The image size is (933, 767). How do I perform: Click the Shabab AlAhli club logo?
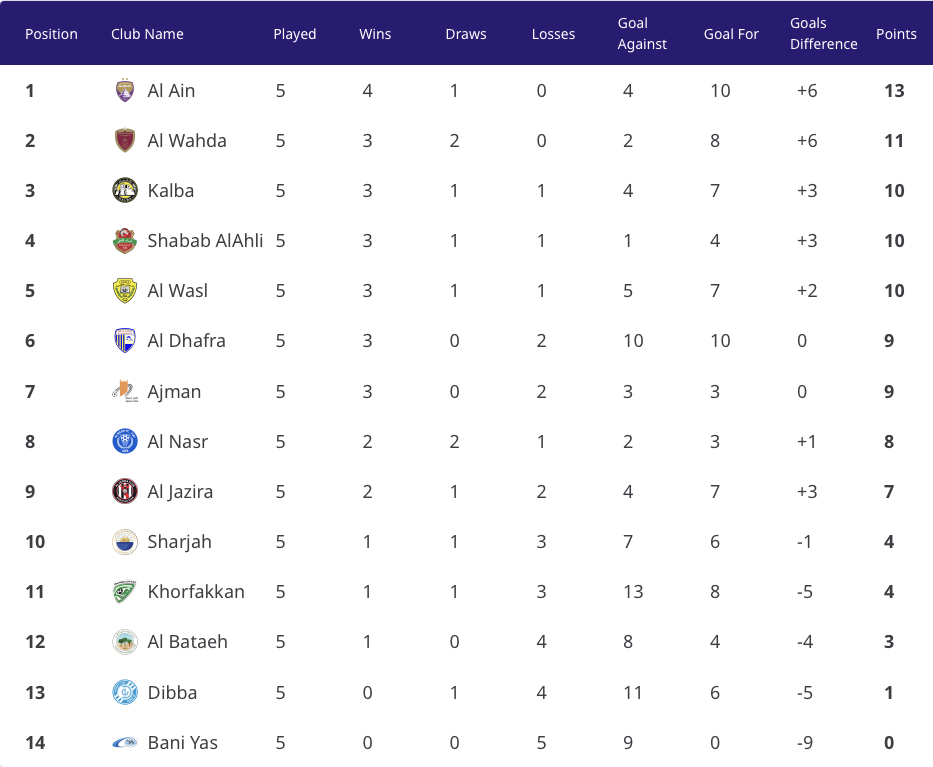(x=124, y=240)
